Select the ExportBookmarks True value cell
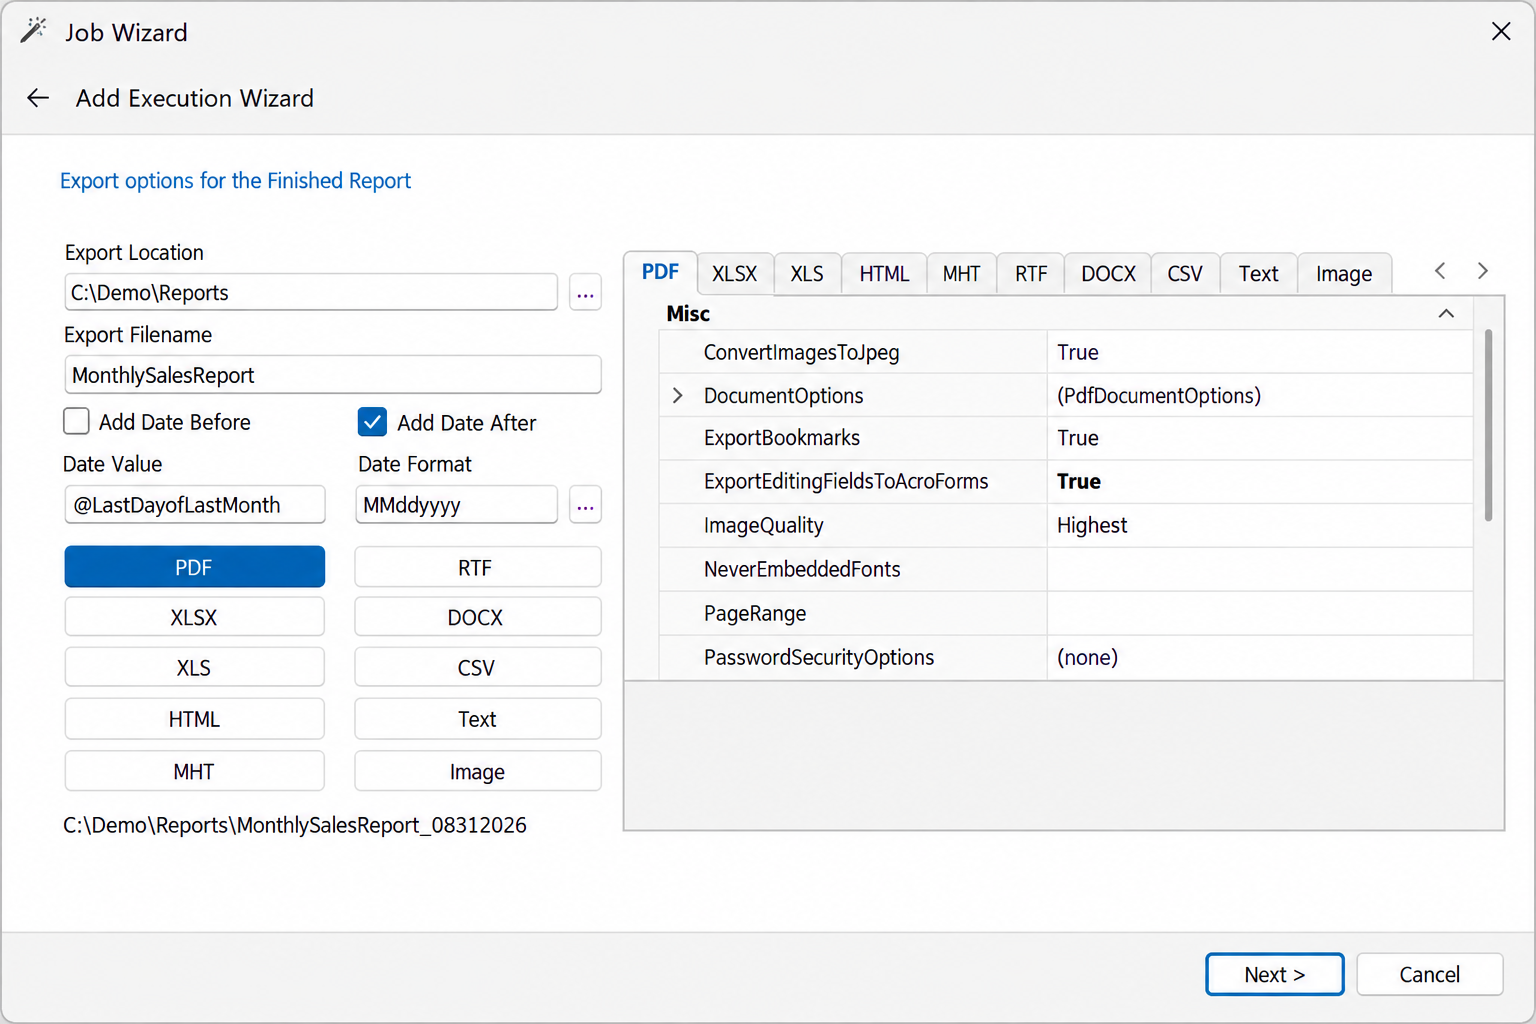The image size is (1536, 1024). pyautogui.click(x=1259, y=438)
